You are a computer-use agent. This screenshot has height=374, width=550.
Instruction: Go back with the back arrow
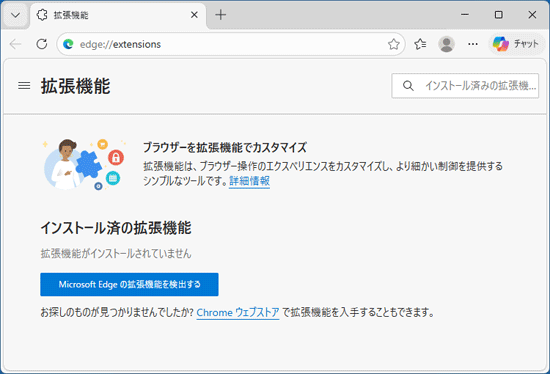click(15, 44)
